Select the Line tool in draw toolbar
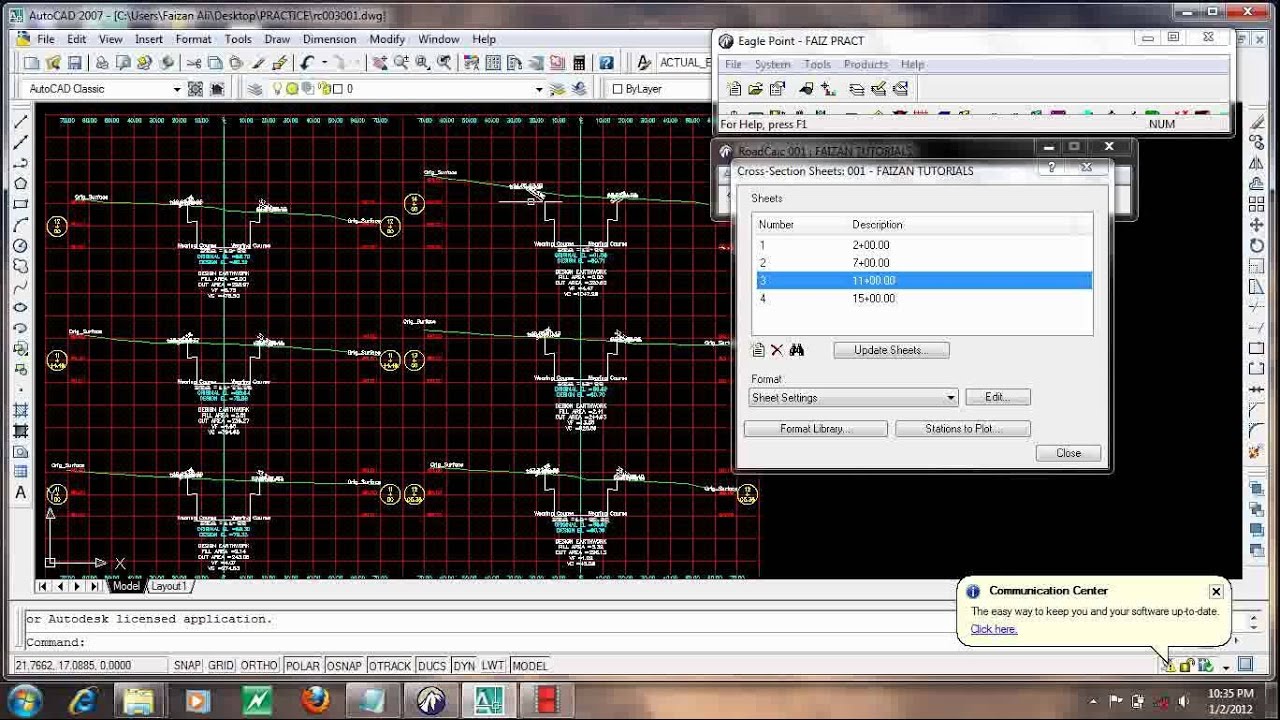The height and width of the screenshot is (720, 1280). [20, 121]
